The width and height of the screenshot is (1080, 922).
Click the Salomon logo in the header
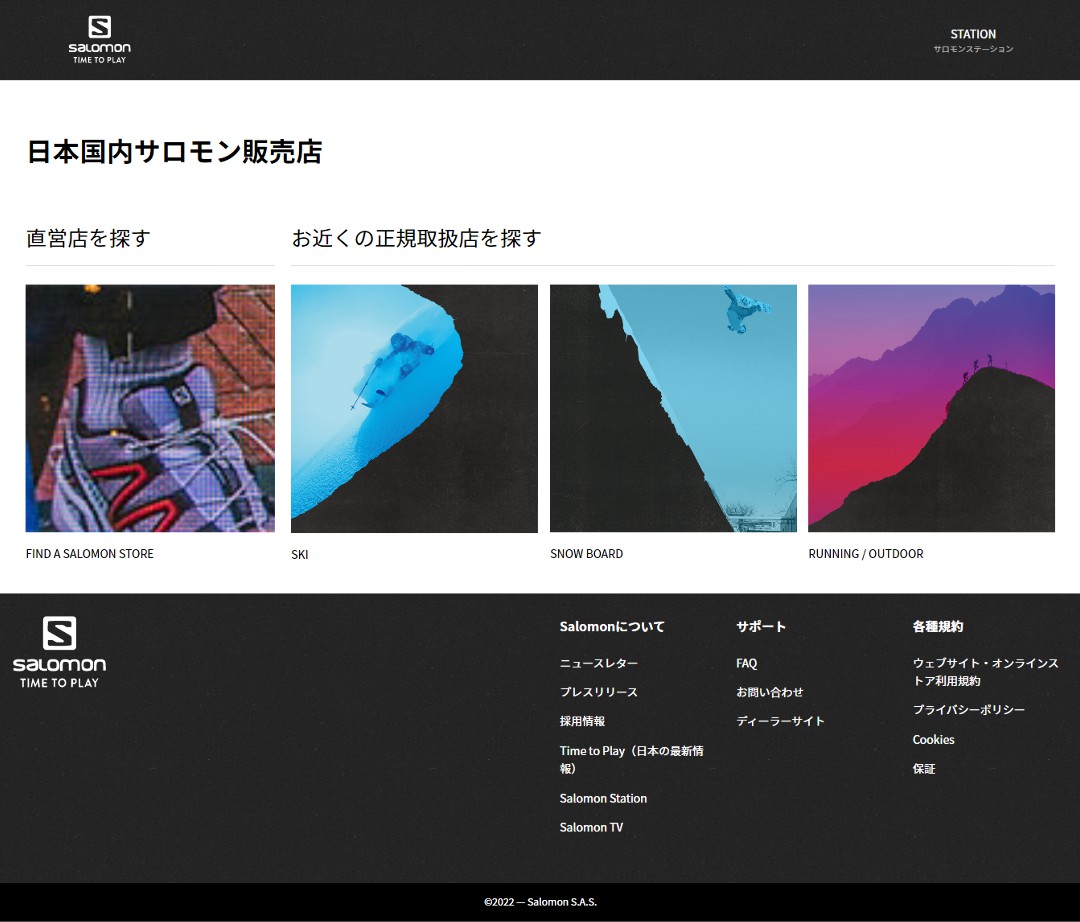click(x=99, y=40)
